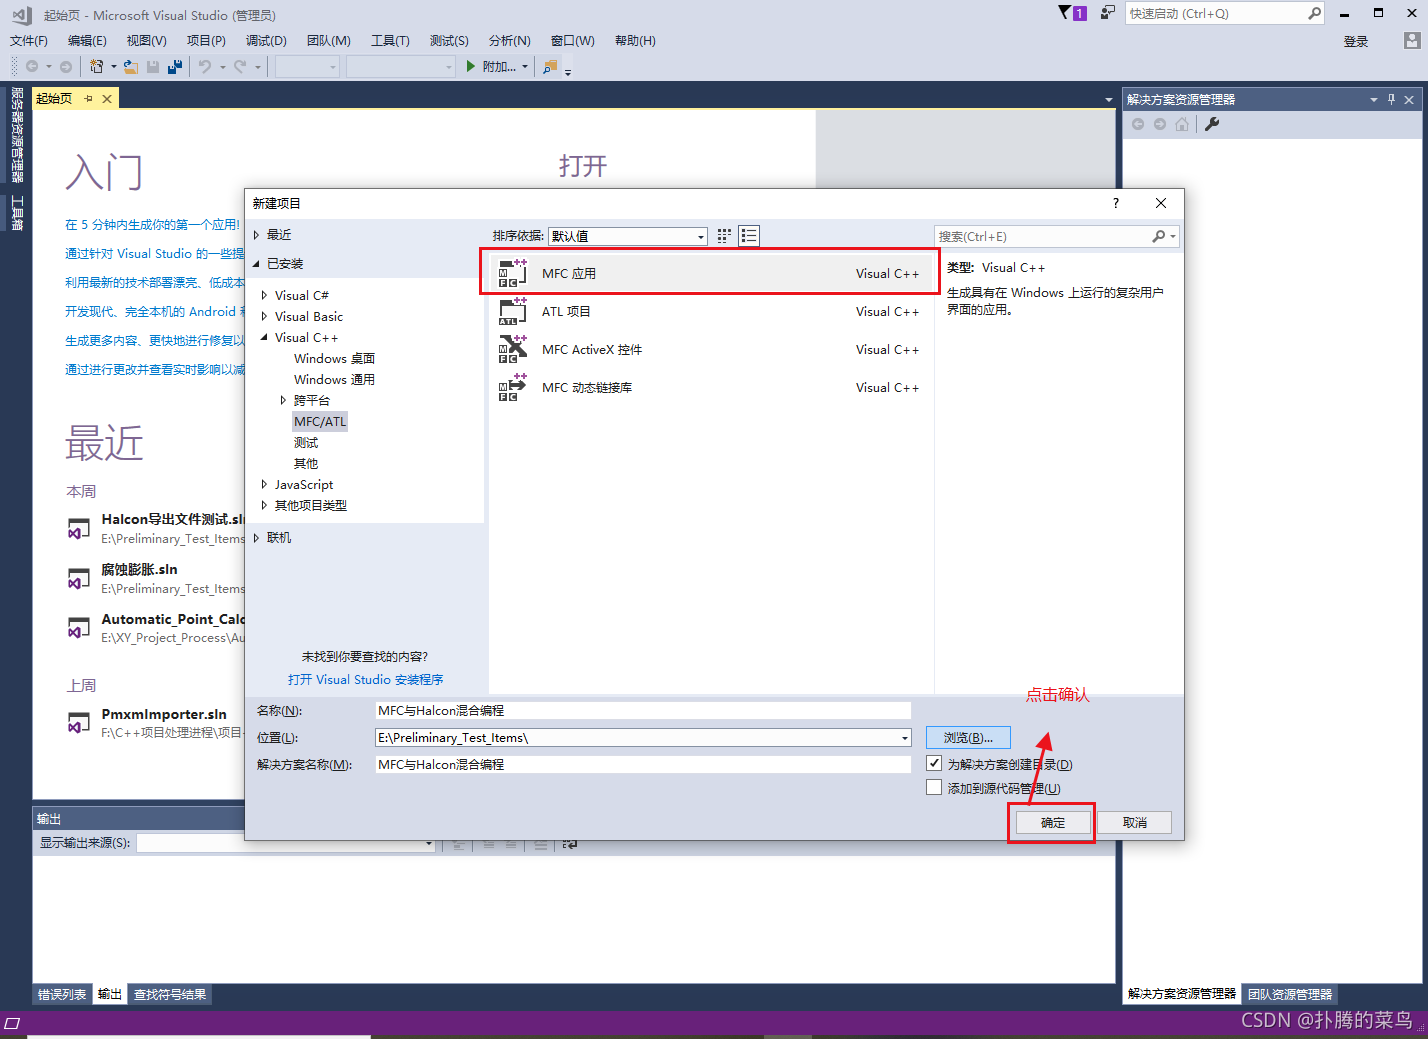Click the 浏览(B)... button
This screenshot has height=1039, width=1428.
968,737
